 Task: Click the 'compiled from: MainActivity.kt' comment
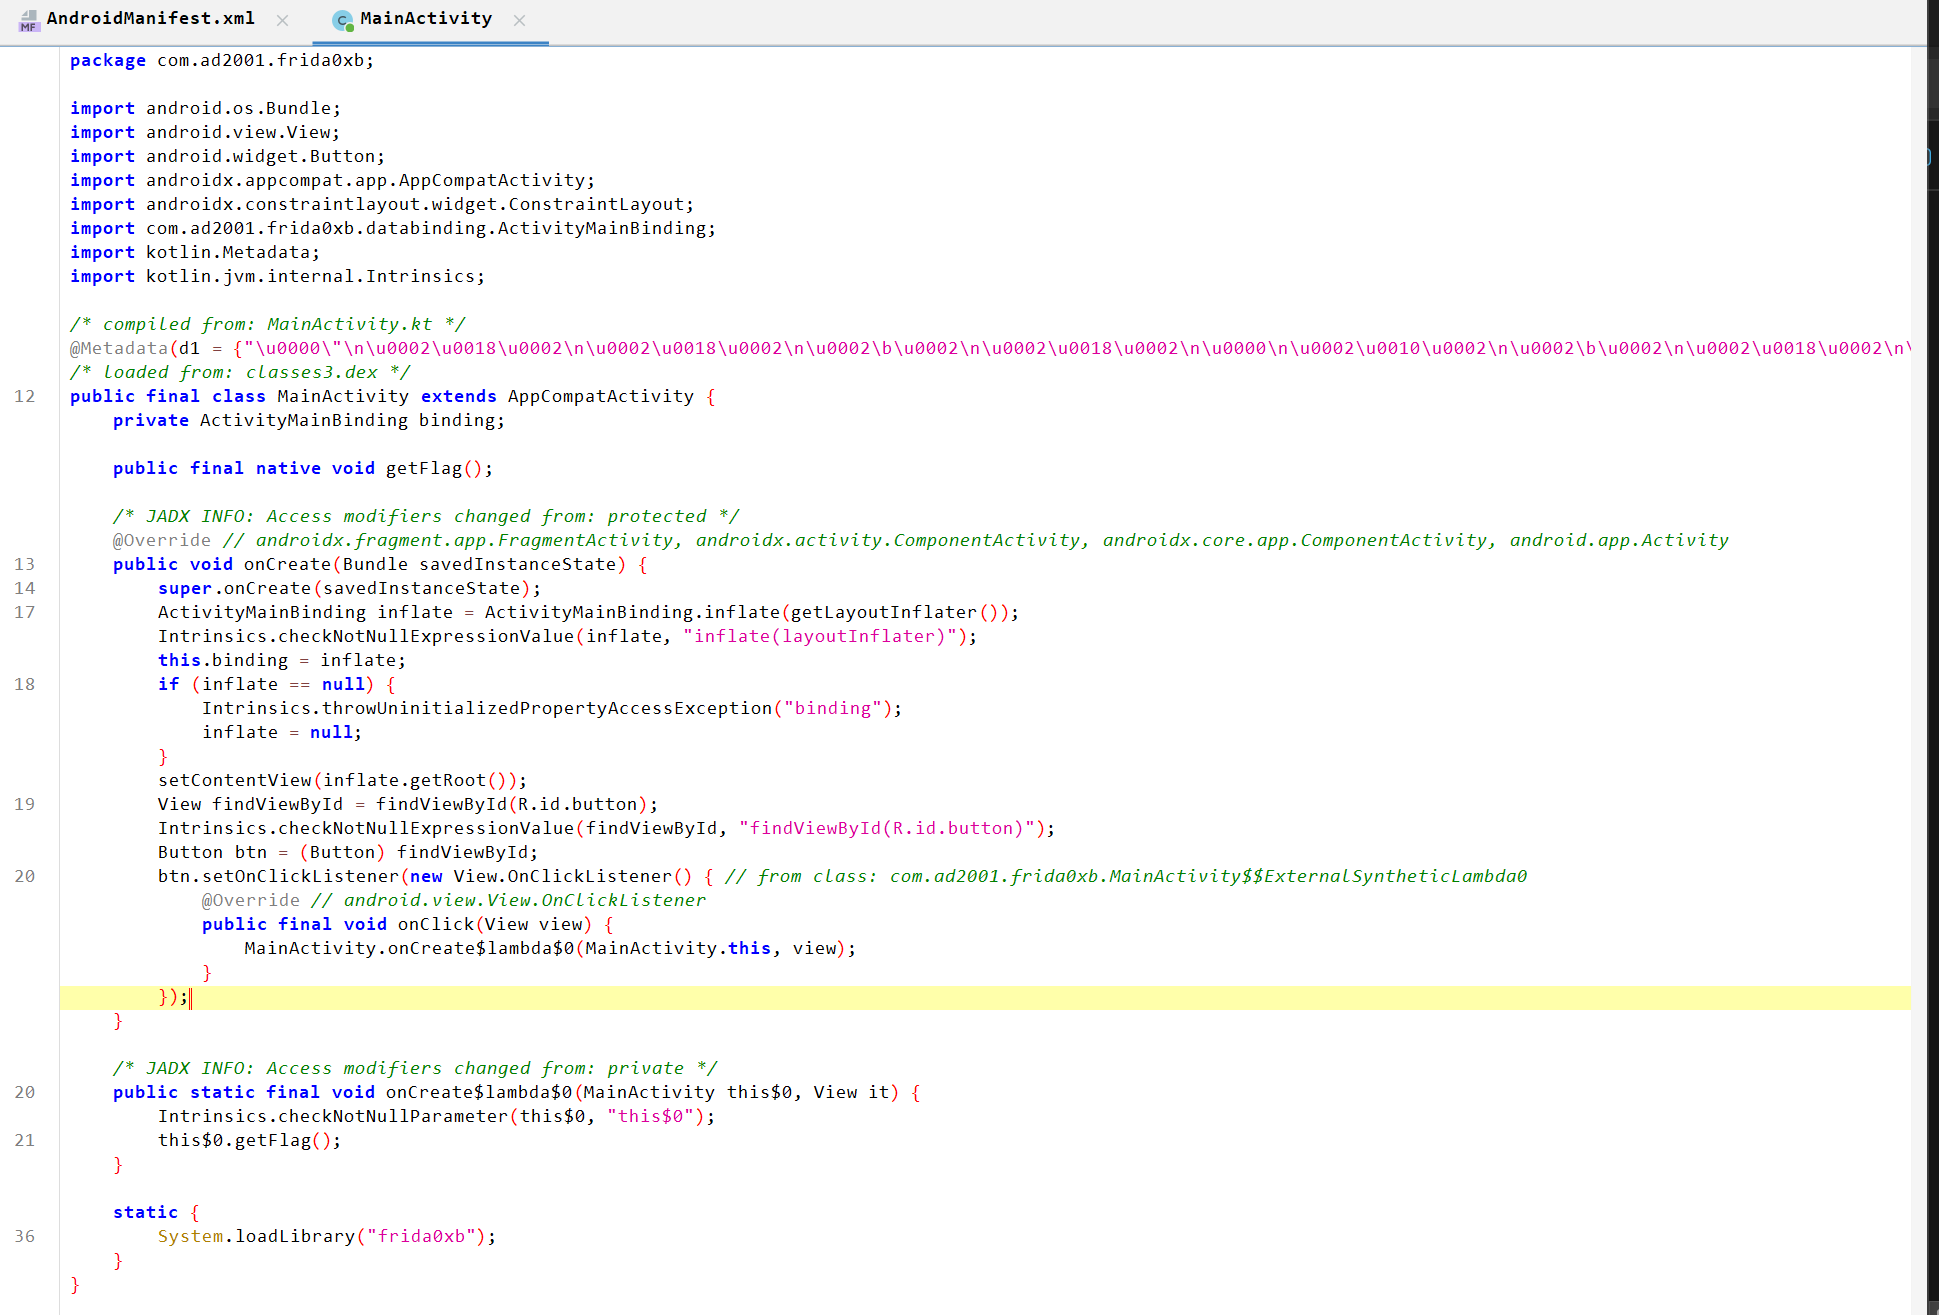pyautogui.click(x=267, y=324)
